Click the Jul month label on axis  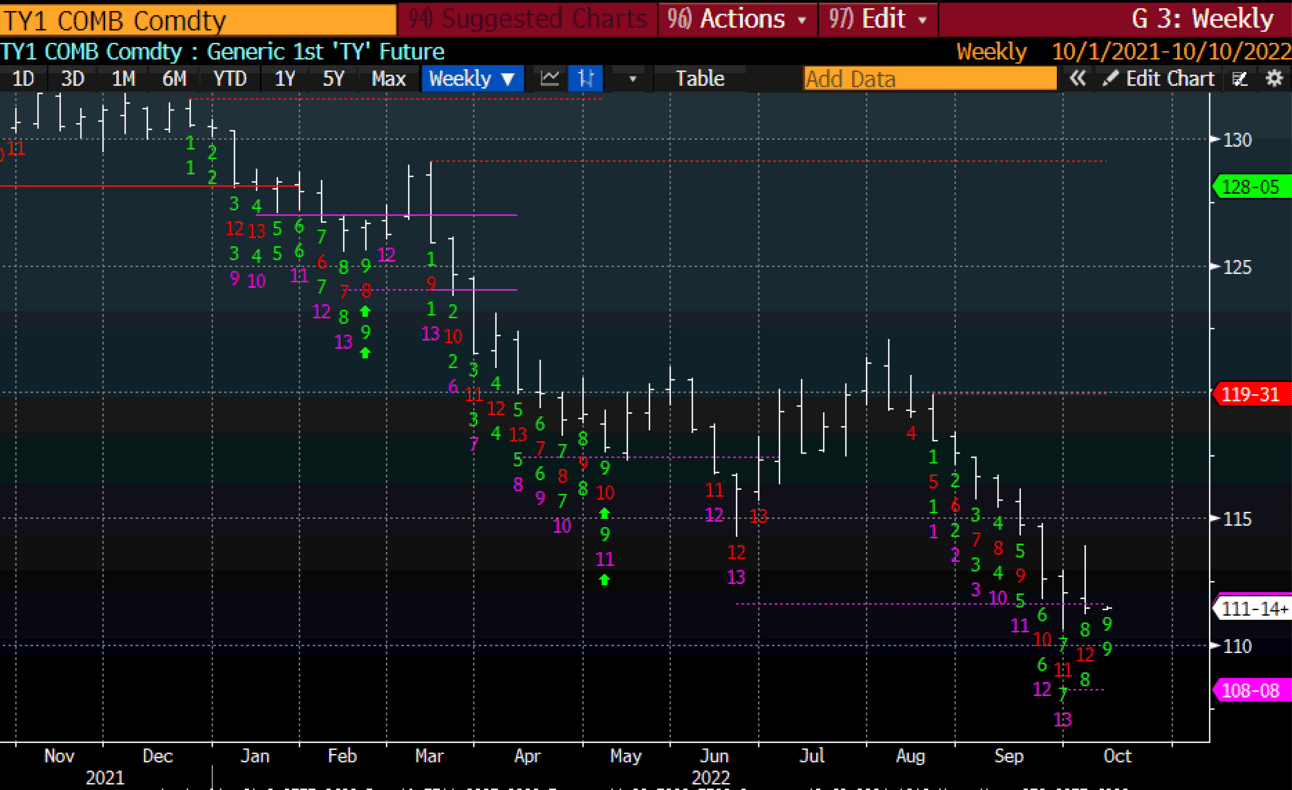(x=813, y=756)
